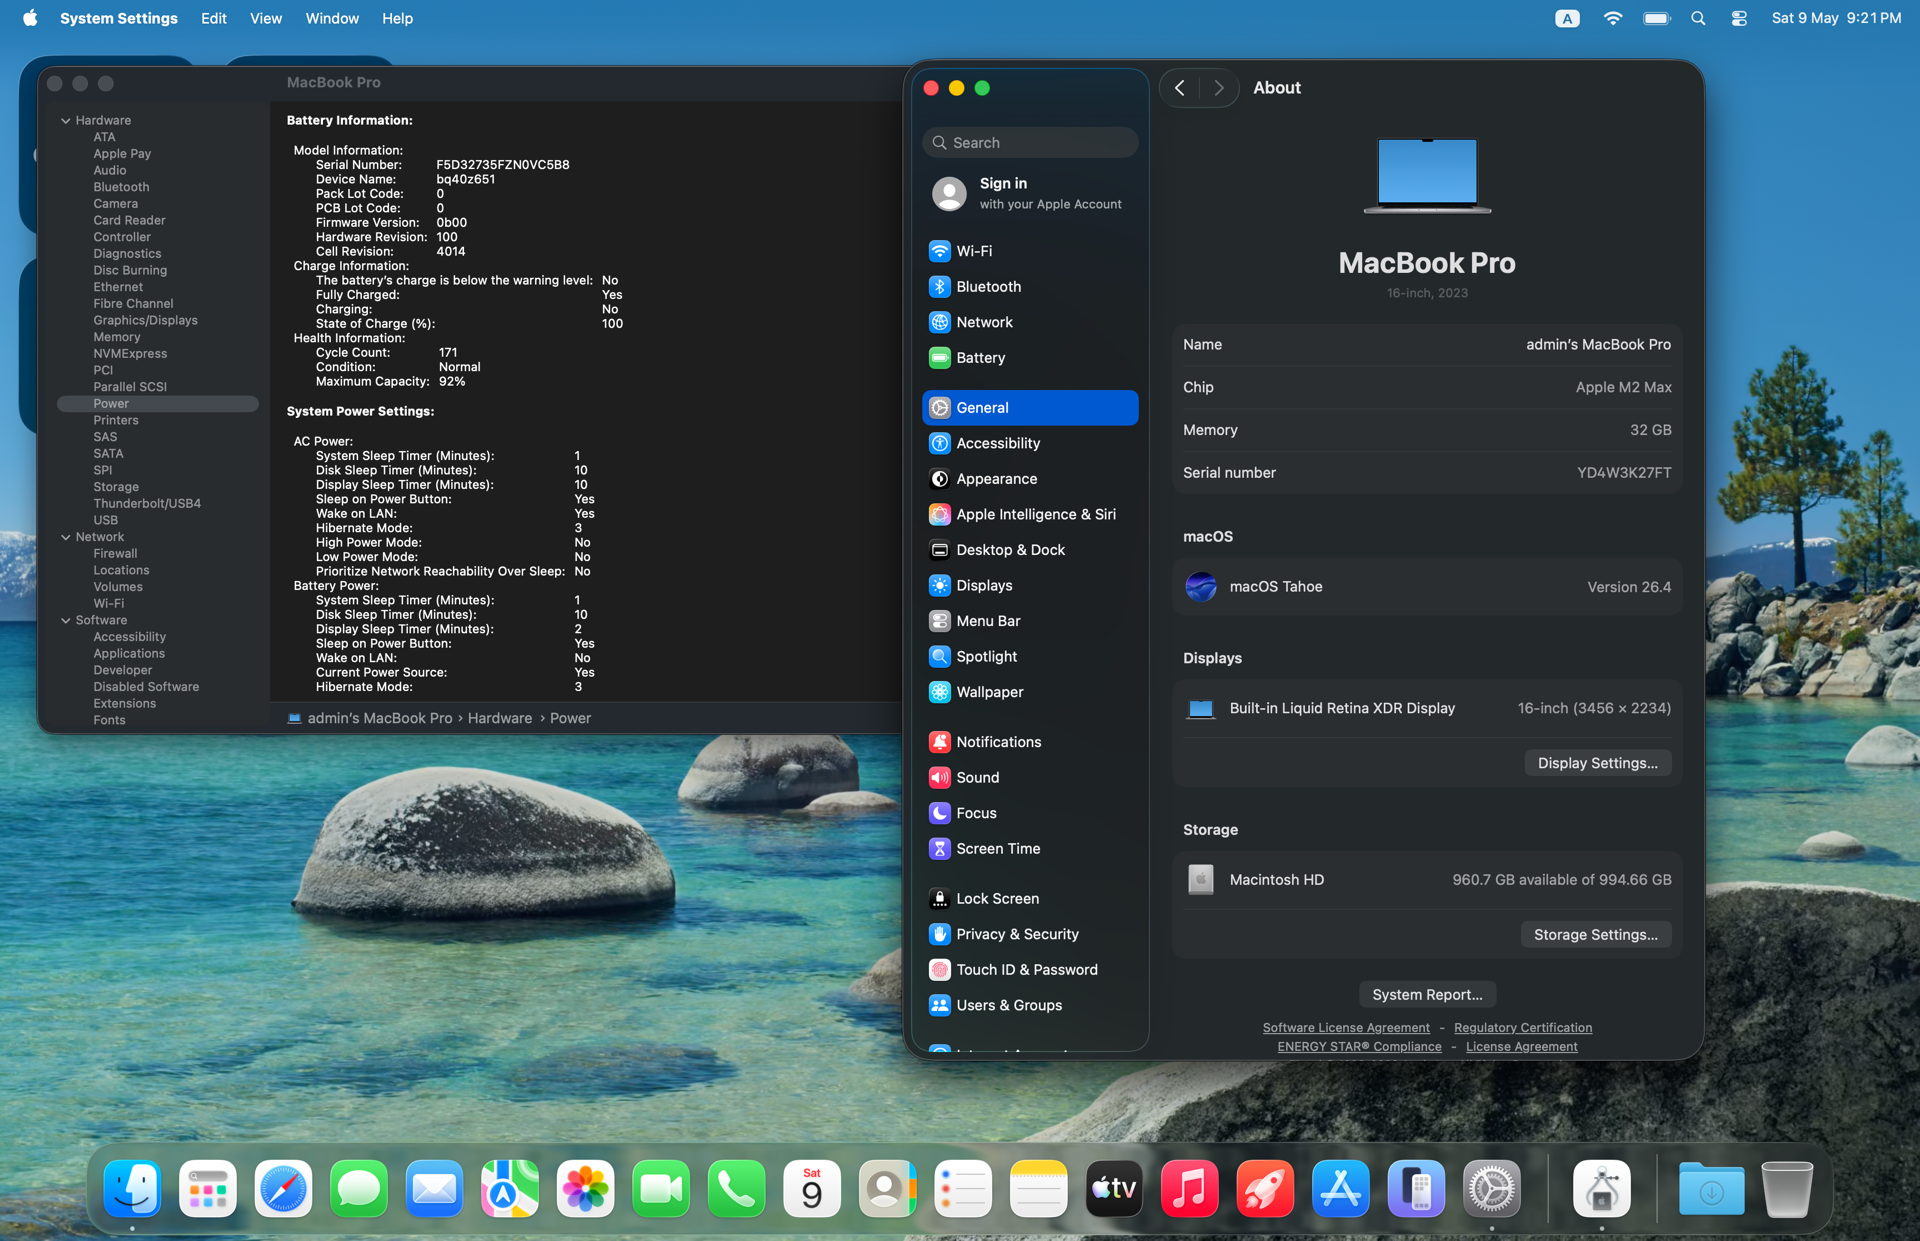Open Menu Bar settings
This screenshot has height=1241, width=1920.
click(x=1030, y=621)
